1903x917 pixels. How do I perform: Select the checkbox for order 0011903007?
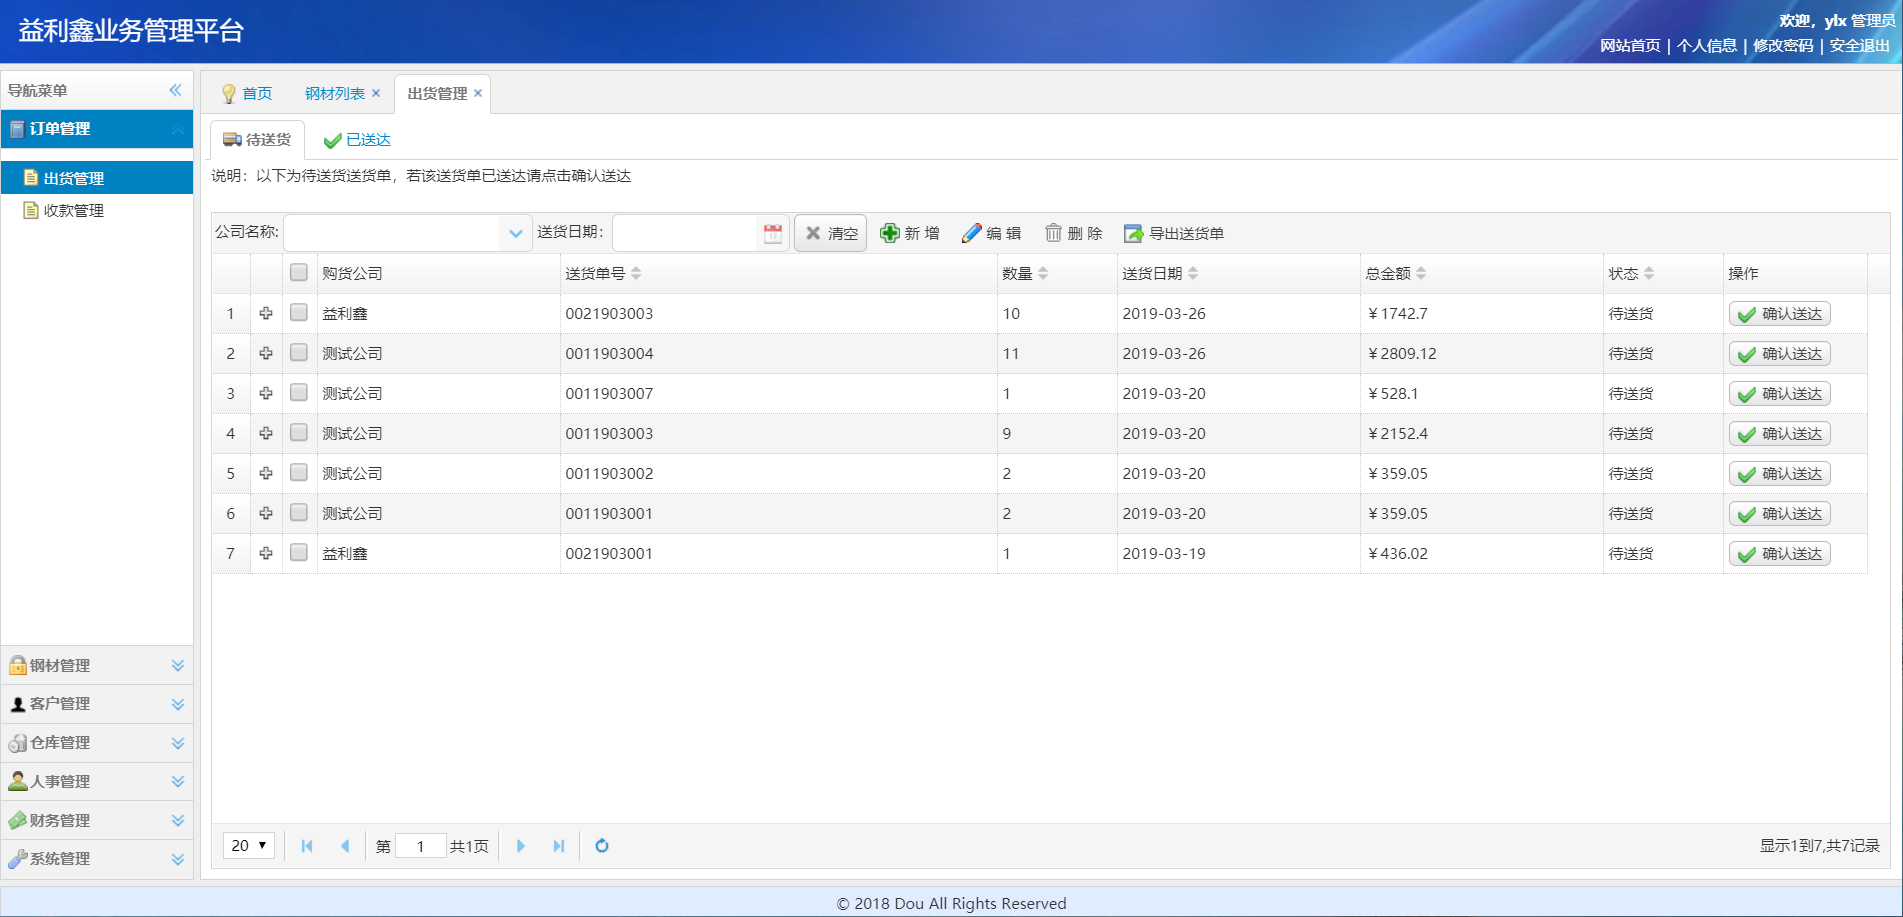299,393
